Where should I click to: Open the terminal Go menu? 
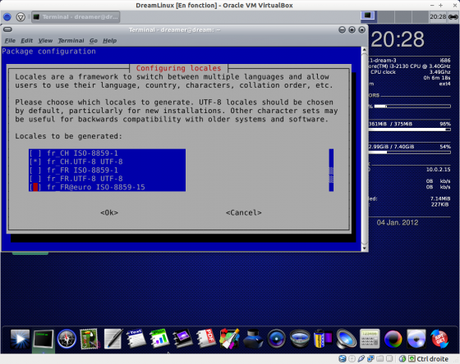[93, 41]
